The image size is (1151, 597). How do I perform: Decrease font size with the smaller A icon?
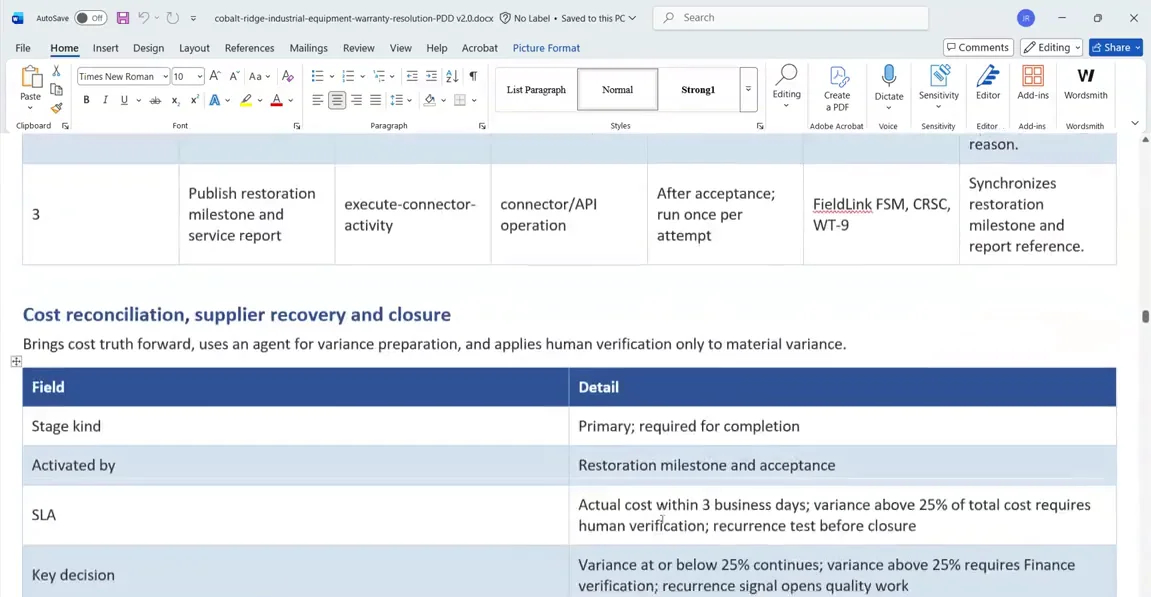pos(234,76)
